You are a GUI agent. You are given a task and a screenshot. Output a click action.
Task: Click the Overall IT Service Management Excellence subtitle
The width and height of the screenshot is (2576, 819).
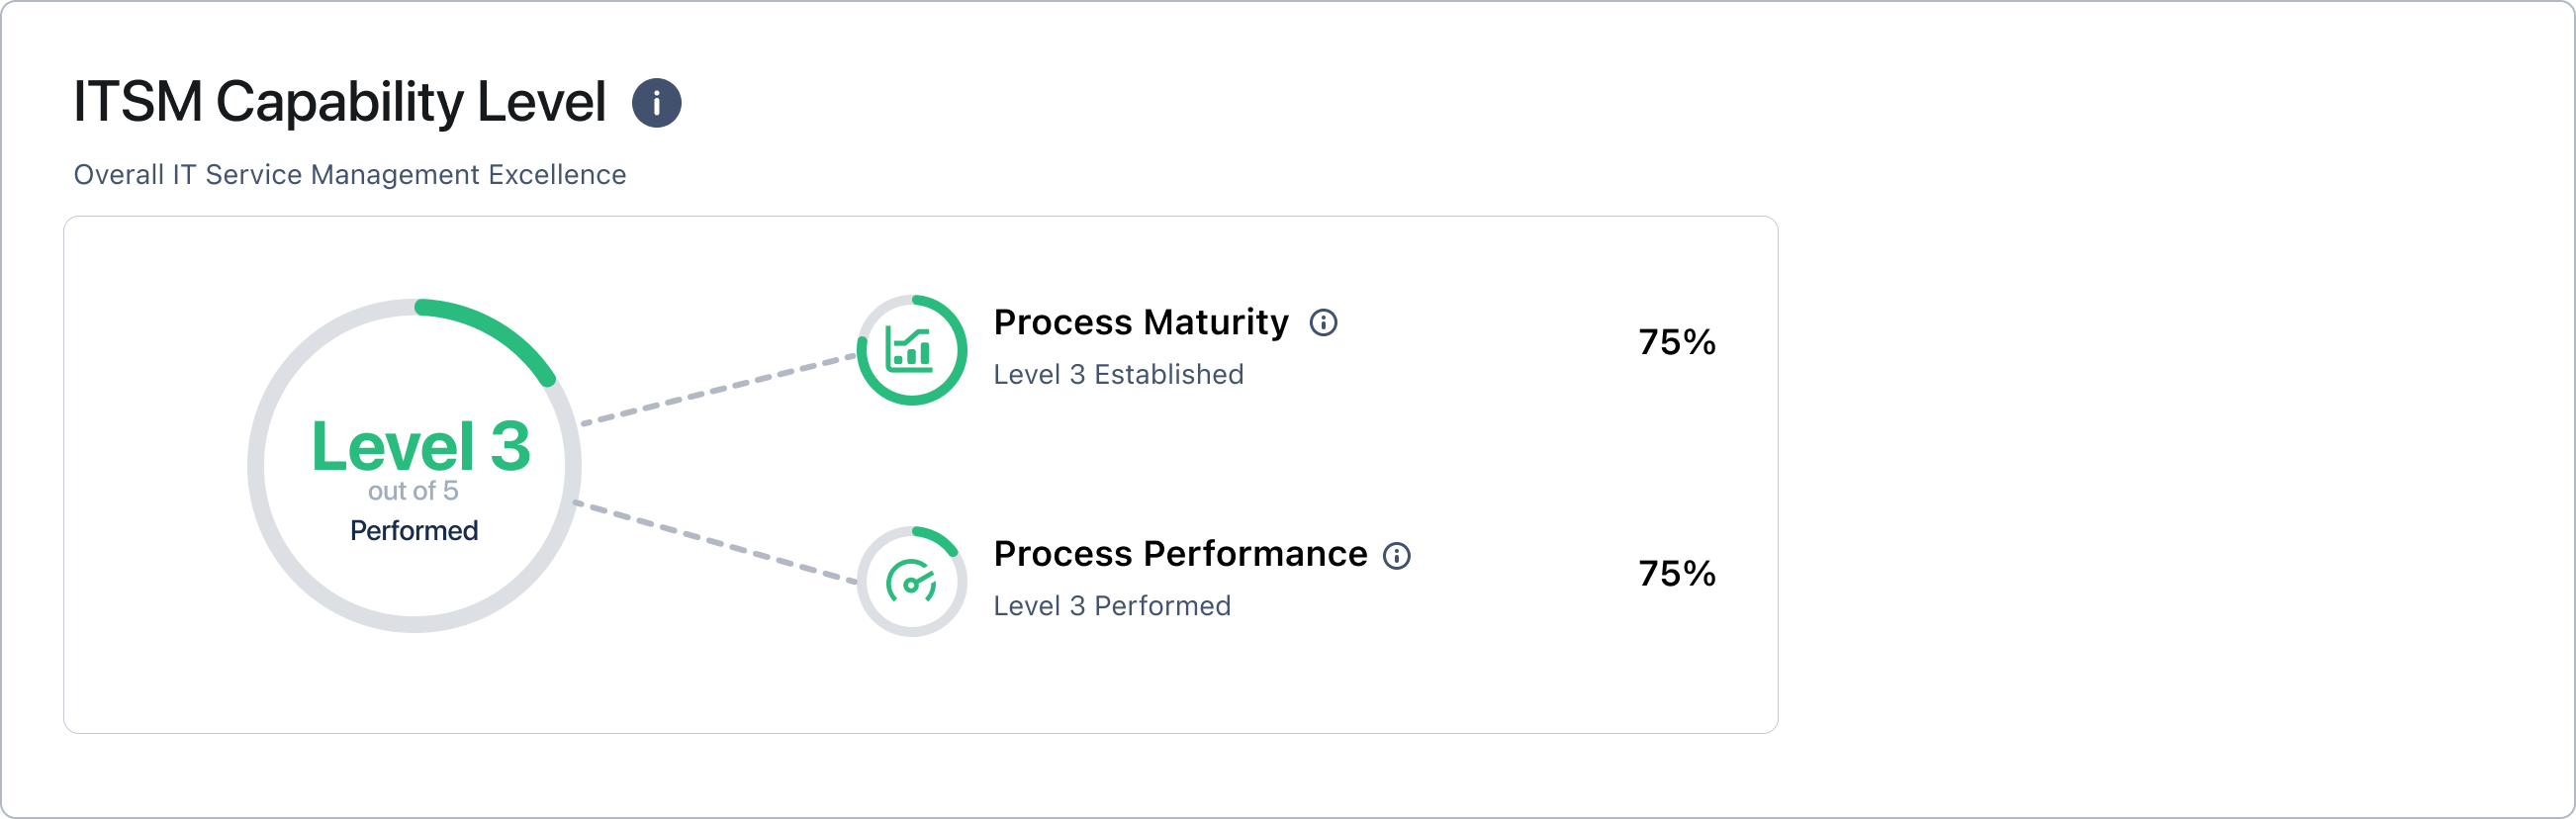[350, 175]
